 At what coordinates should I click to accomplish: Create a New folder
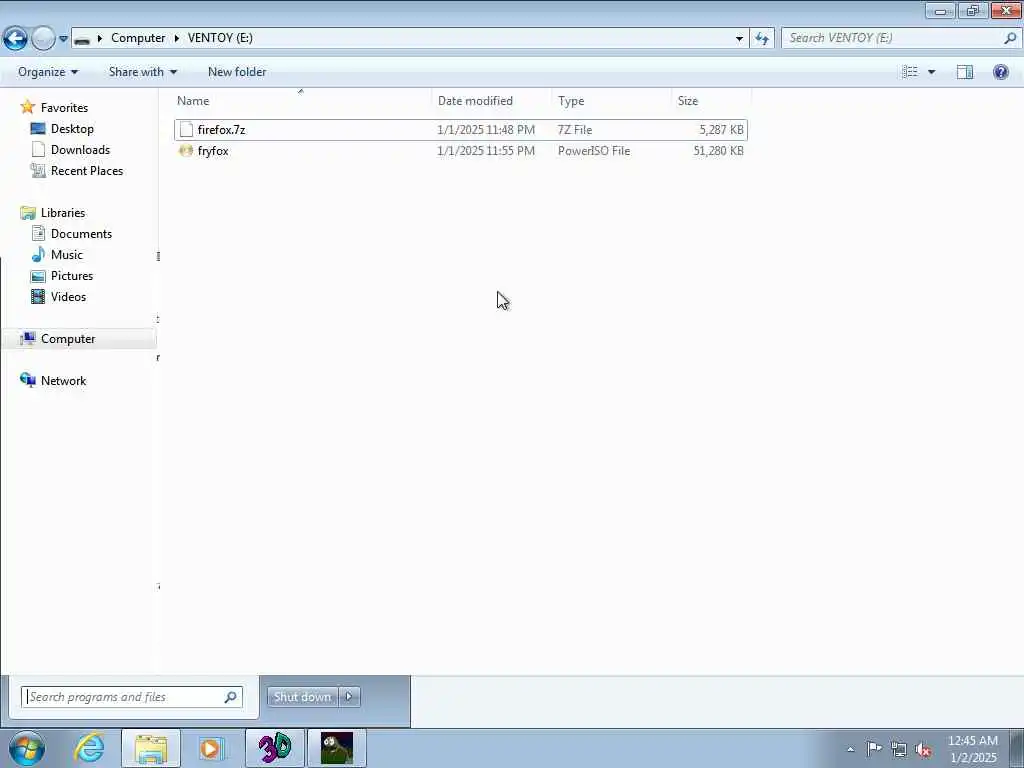point(237,72)
